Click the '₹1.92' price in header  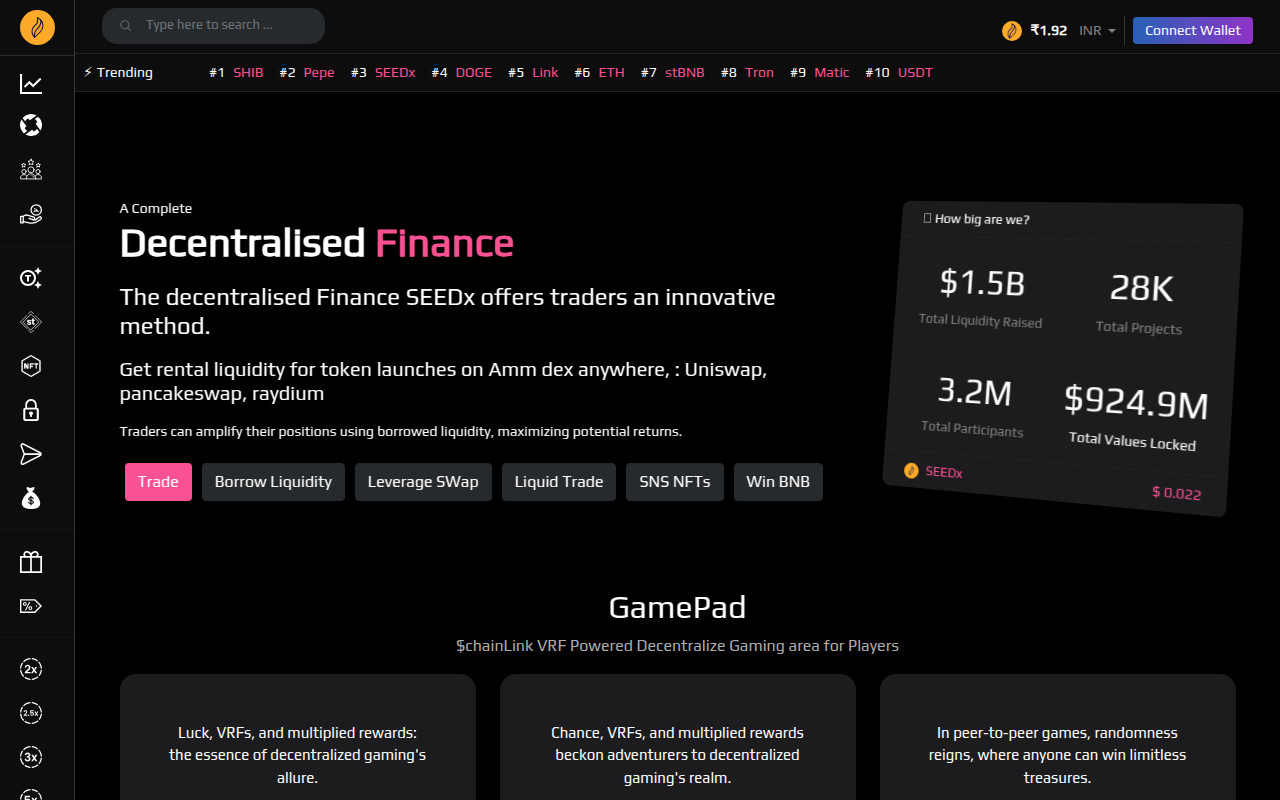[1049, 31]
